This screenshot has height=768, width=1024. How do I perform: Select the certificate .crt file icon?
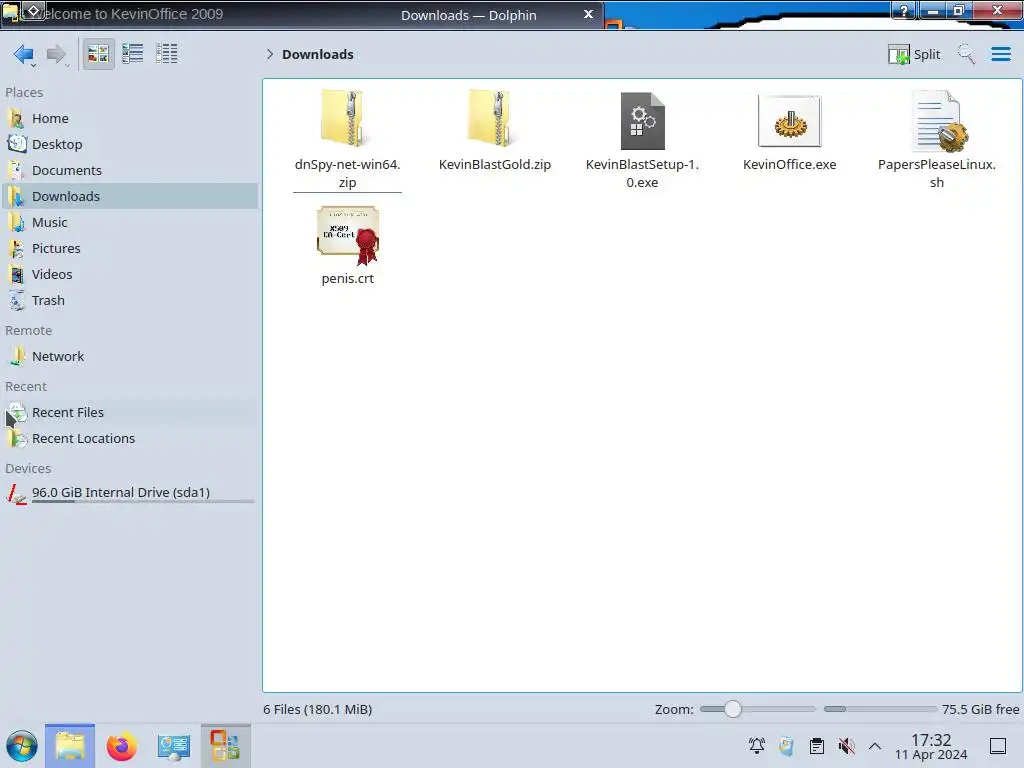pos(348,235)
